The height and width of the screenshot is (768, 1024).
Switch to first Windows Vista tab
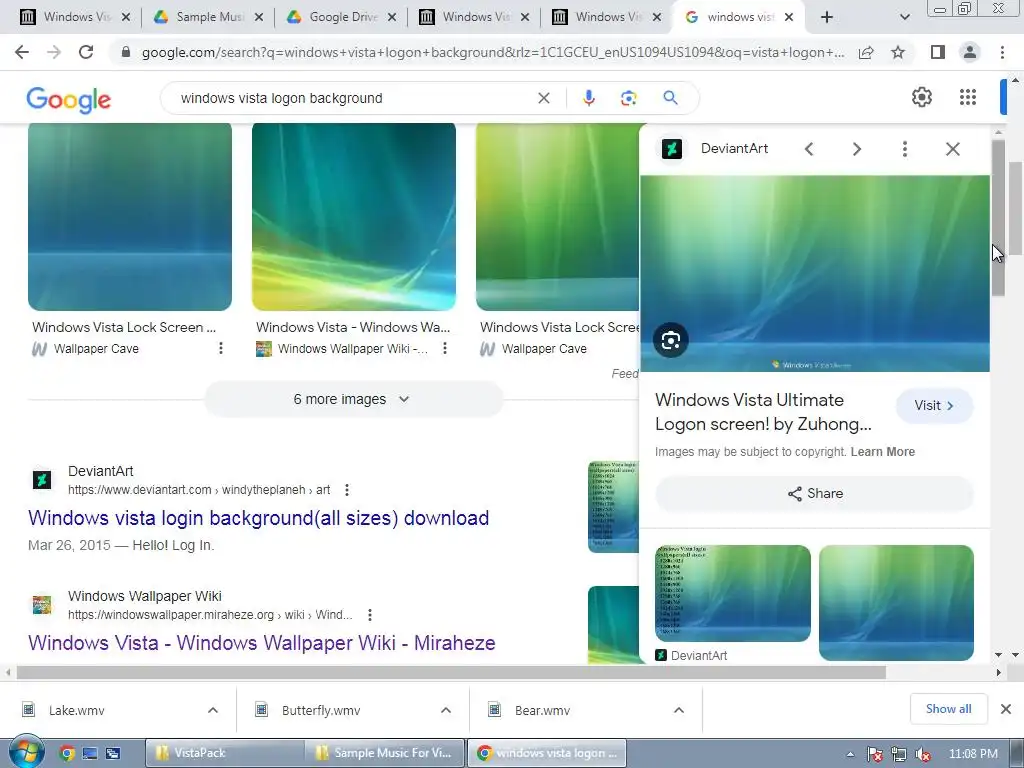(x=74, y=17)
